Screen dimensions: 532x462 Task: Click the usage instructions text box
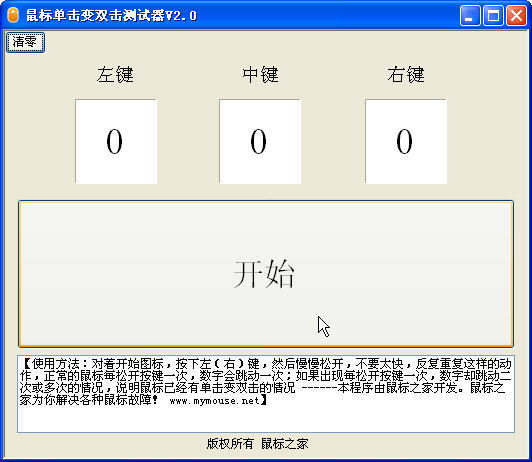266,394
